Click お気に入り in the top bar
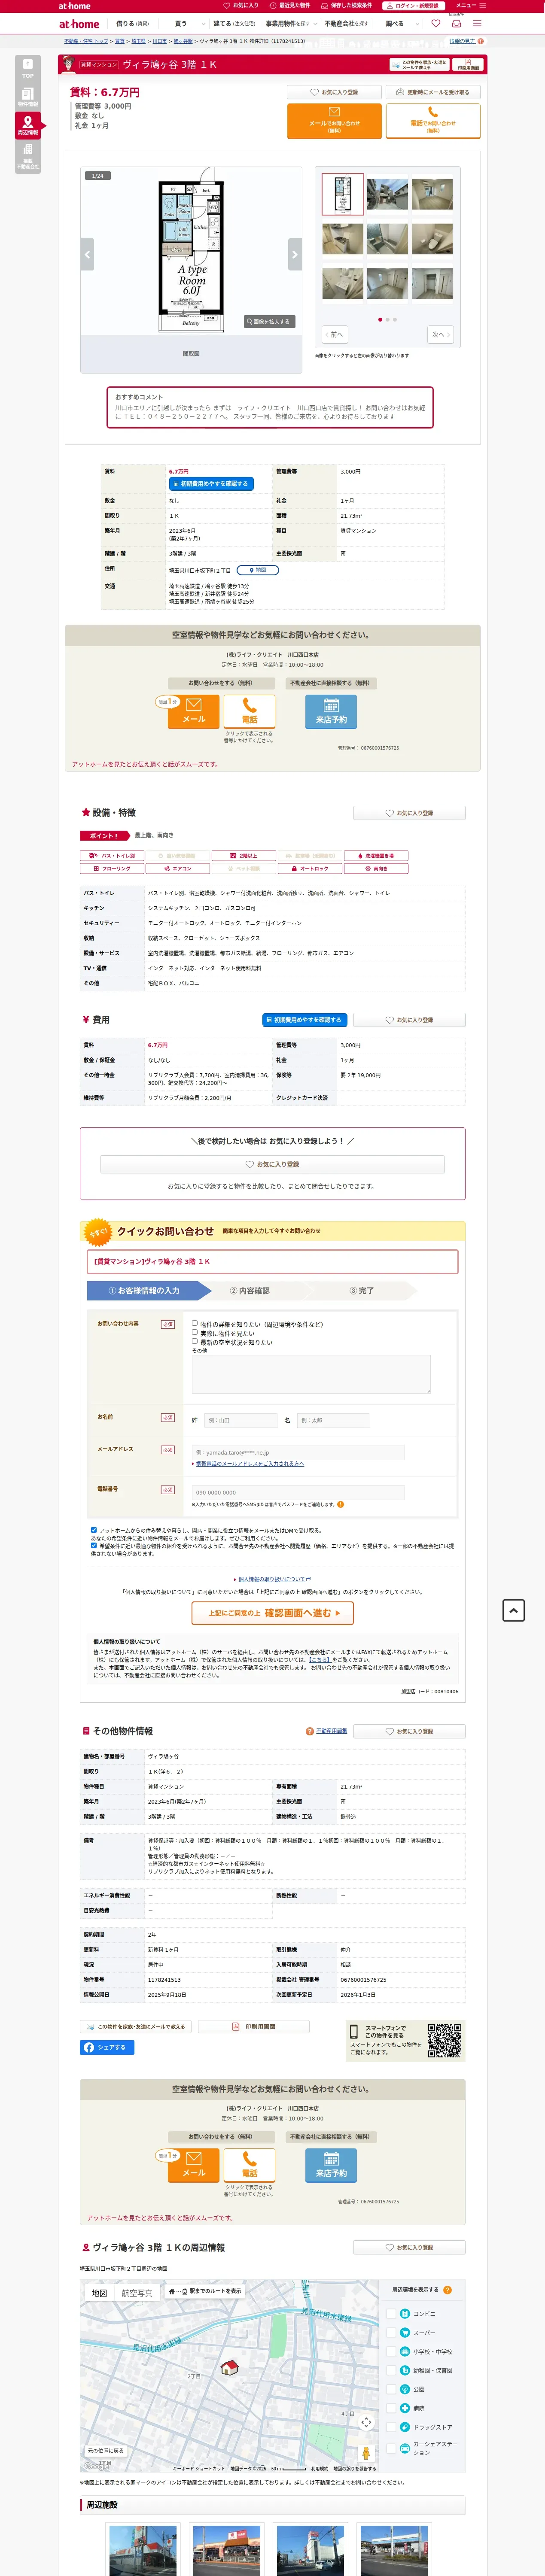 (x=240, y=5)
